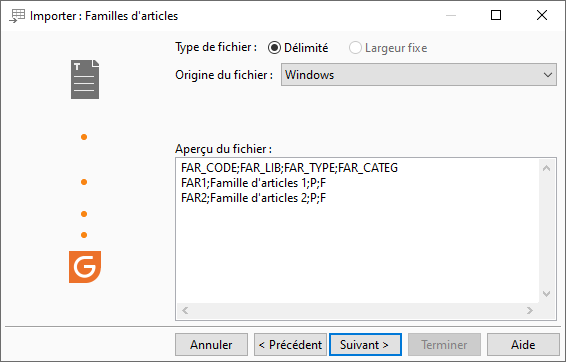This screenshot has height=362, width=566.
Task: Click the preview scroll up arrow
Action: tap(547, 168)
